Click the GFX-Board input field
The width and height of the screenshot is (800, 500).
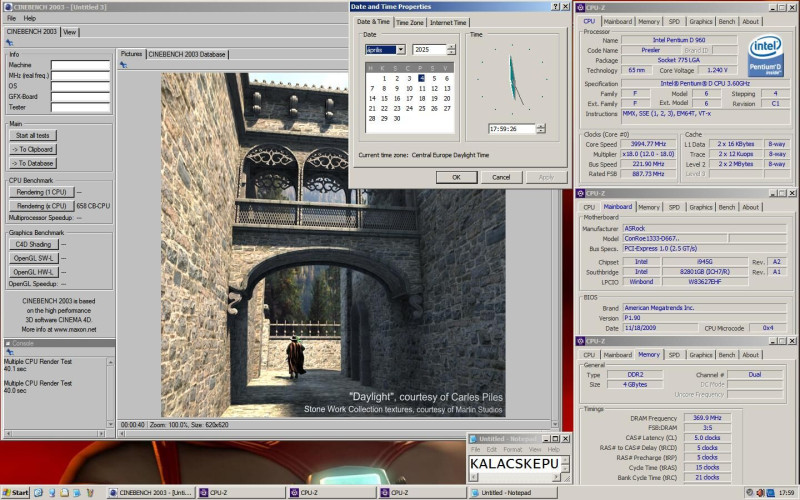point(80,97)
